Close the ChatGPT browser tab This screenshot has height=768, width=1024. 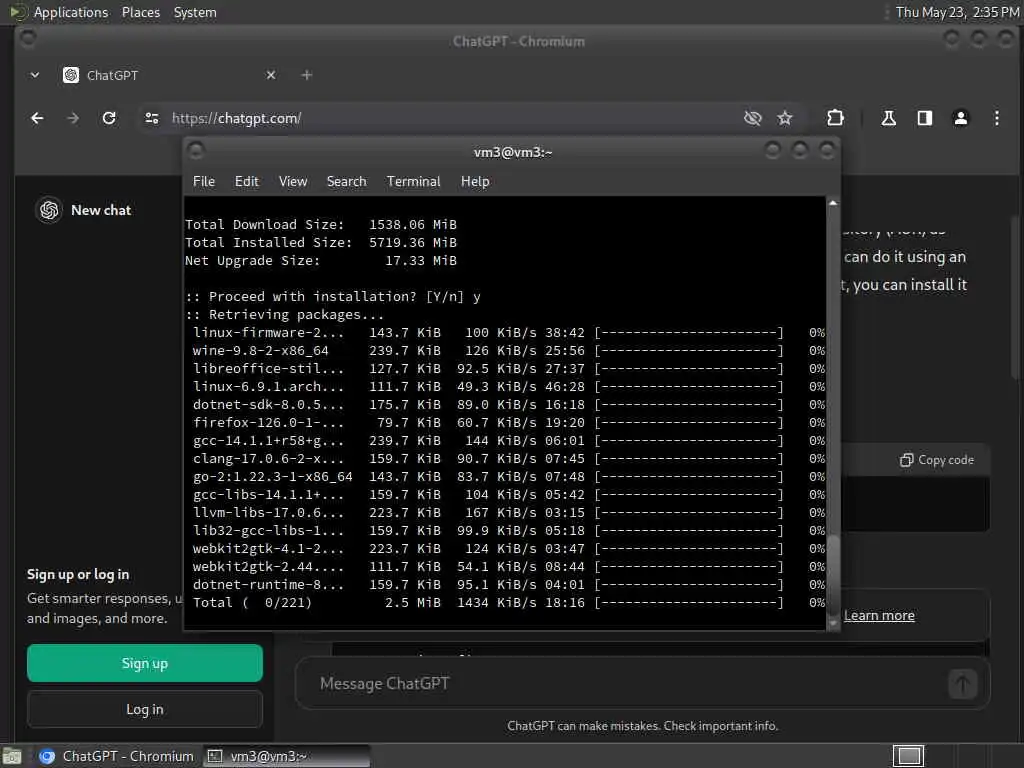[271, 75]
